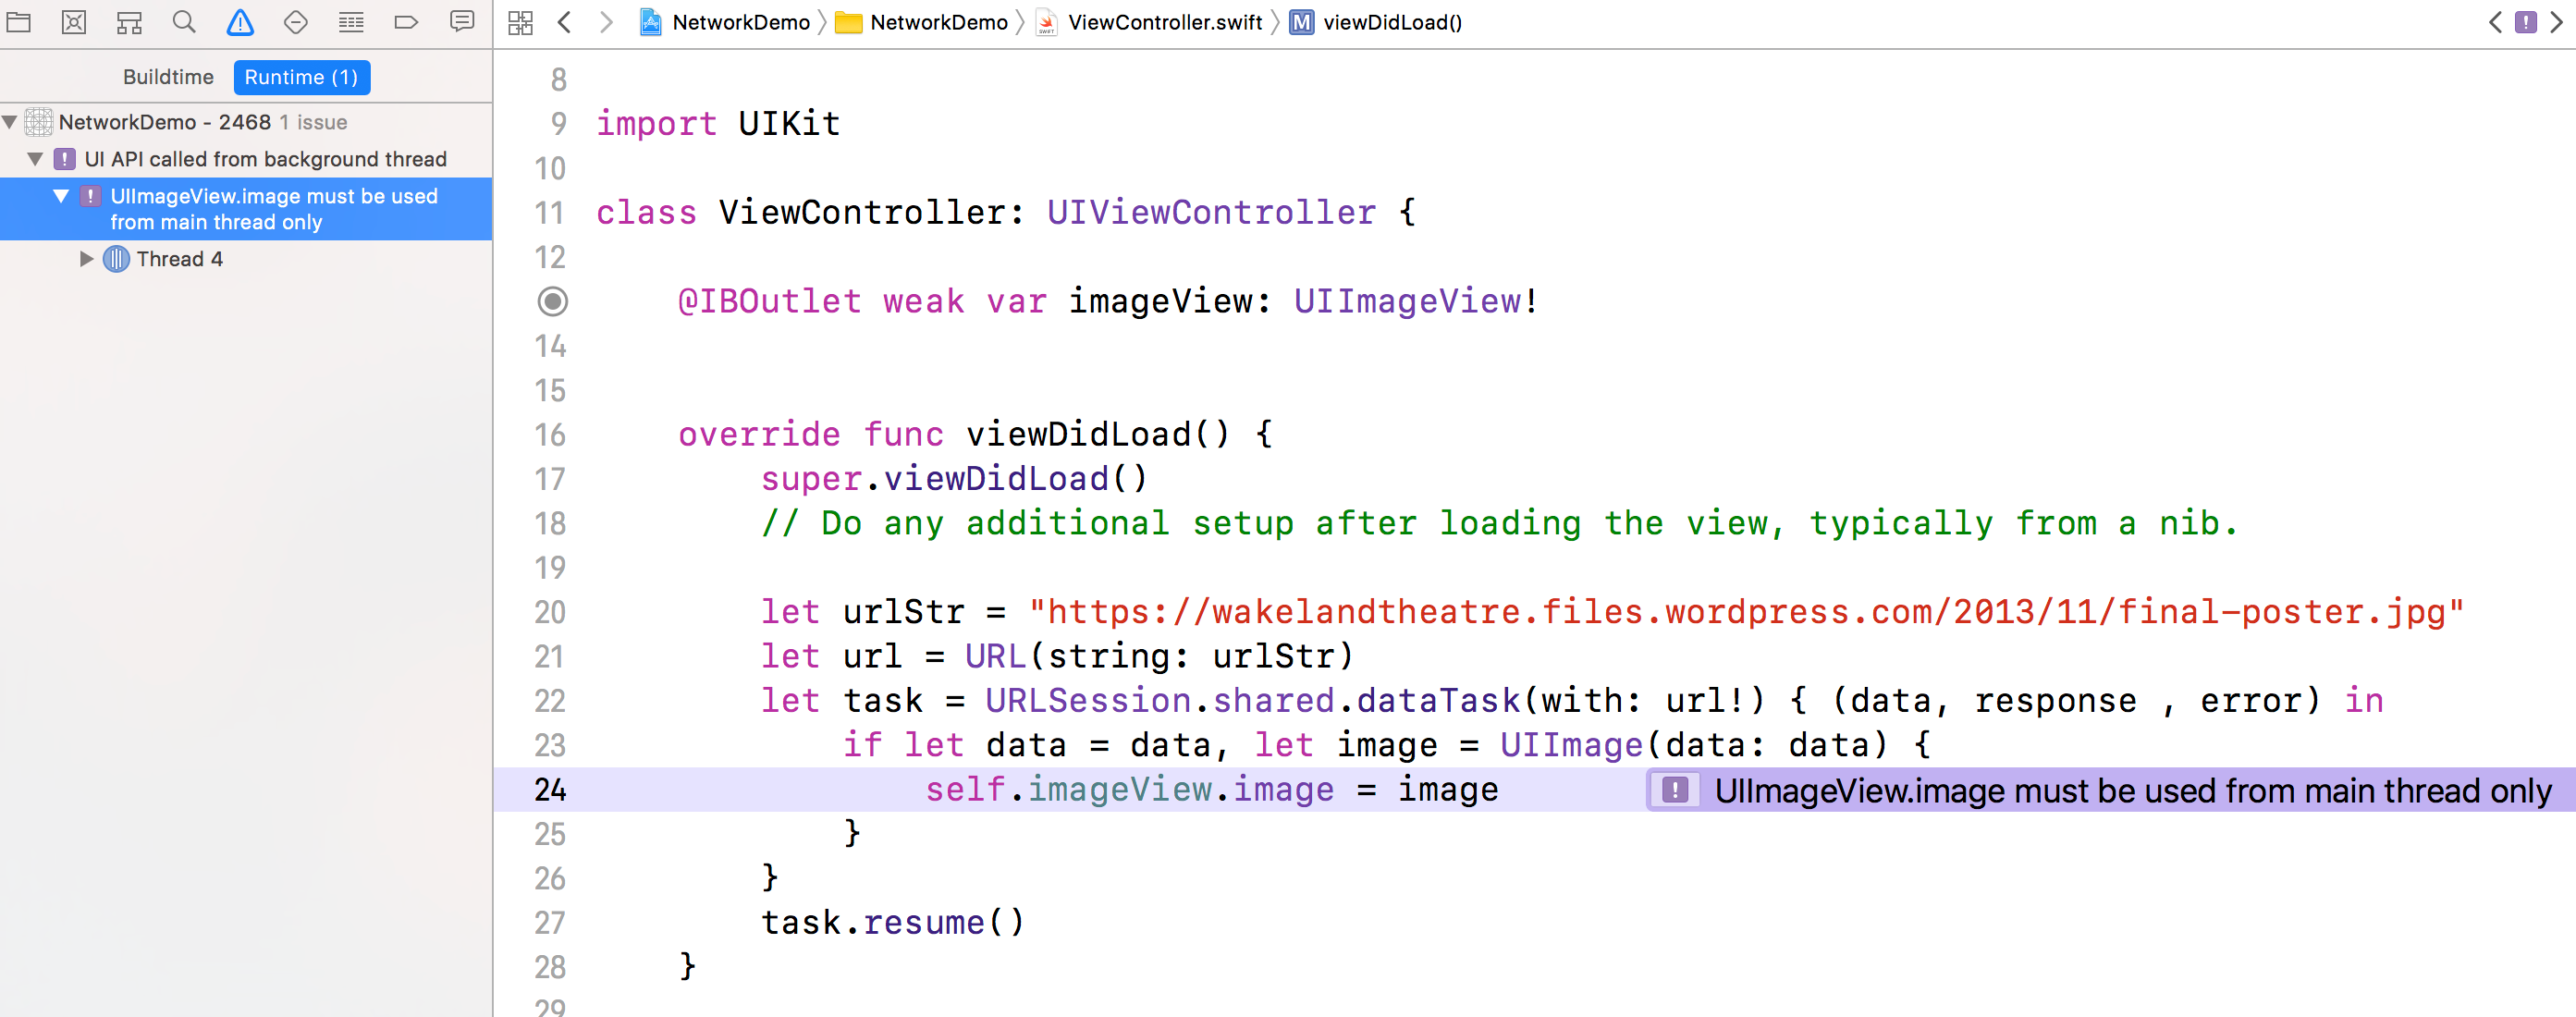Open the Breakpoint navigator icon
Screen dimensions: 2576x1017
point(406,22)
